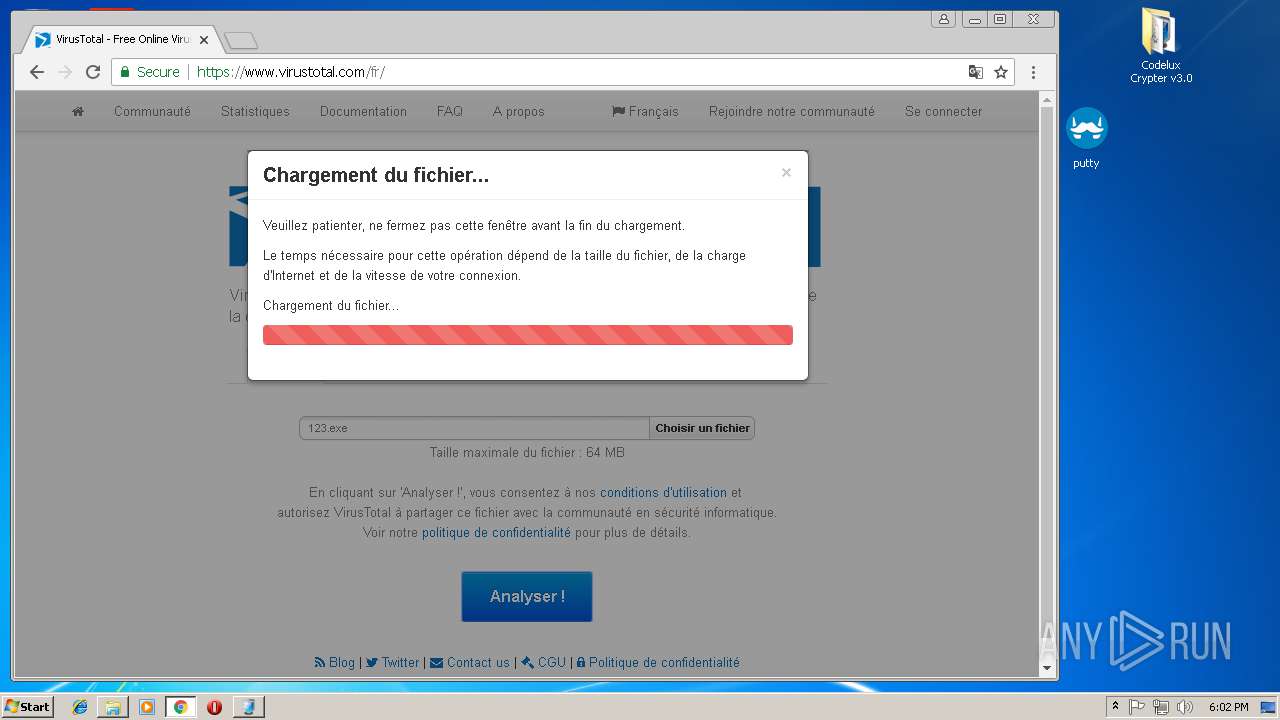Click Se connecter link
1280x720 pixels.
point(944,112)
